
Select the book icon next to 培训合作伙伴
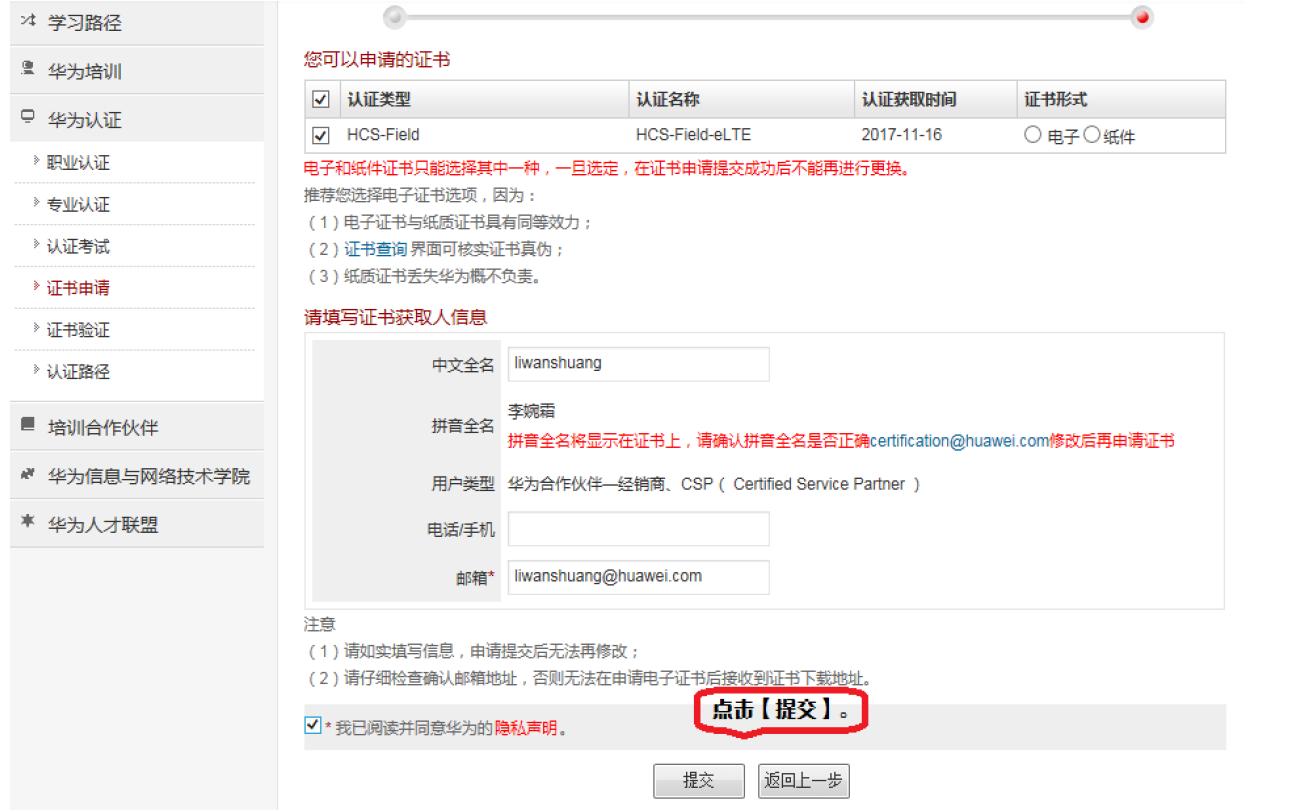pos(27,426)
